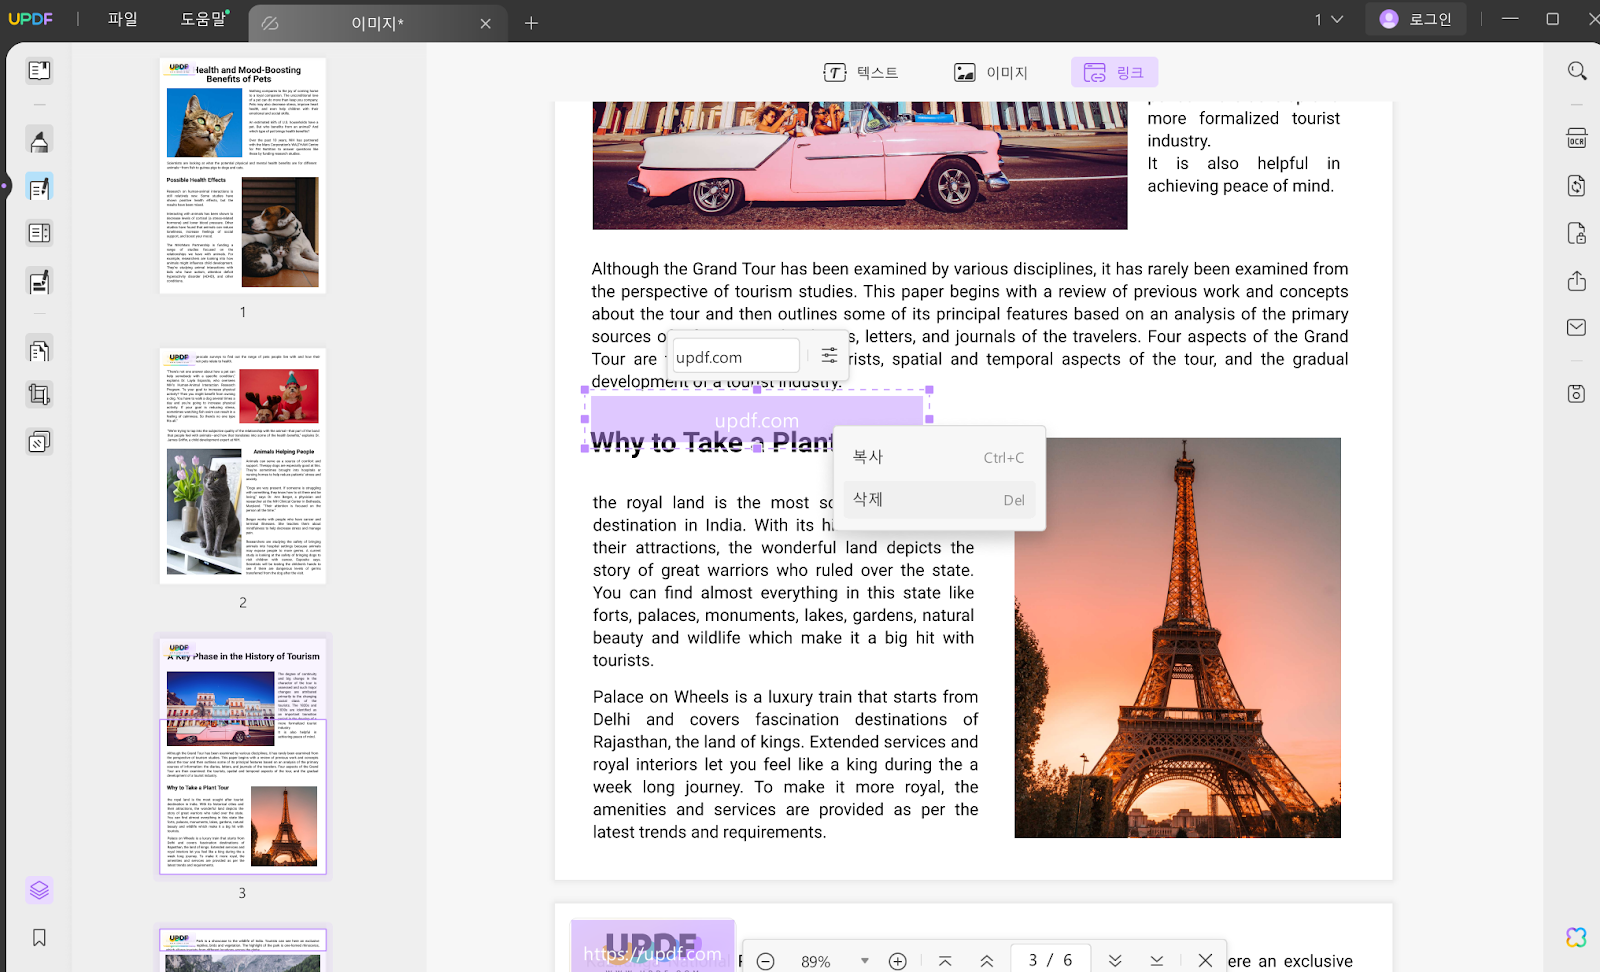Screen dimensions: 1600x972
Task: Click the paragraph starting "Although the Grand Tour"
Action: tap(970, 325)
